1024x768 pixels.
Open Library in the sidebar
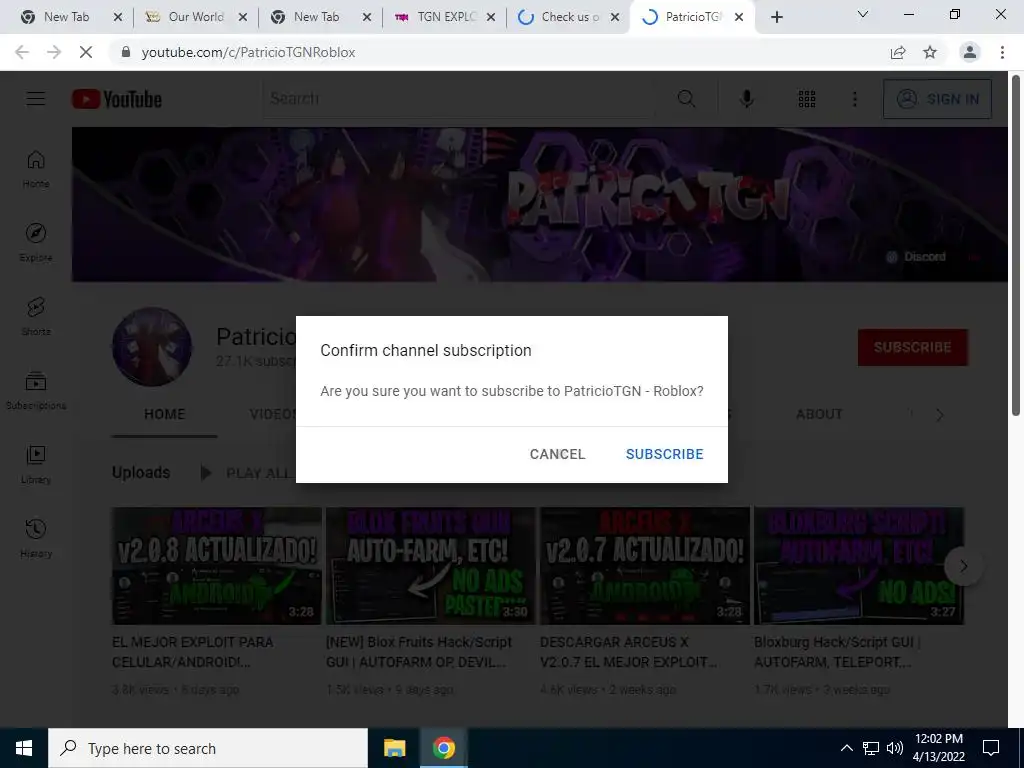coord(36,464)
